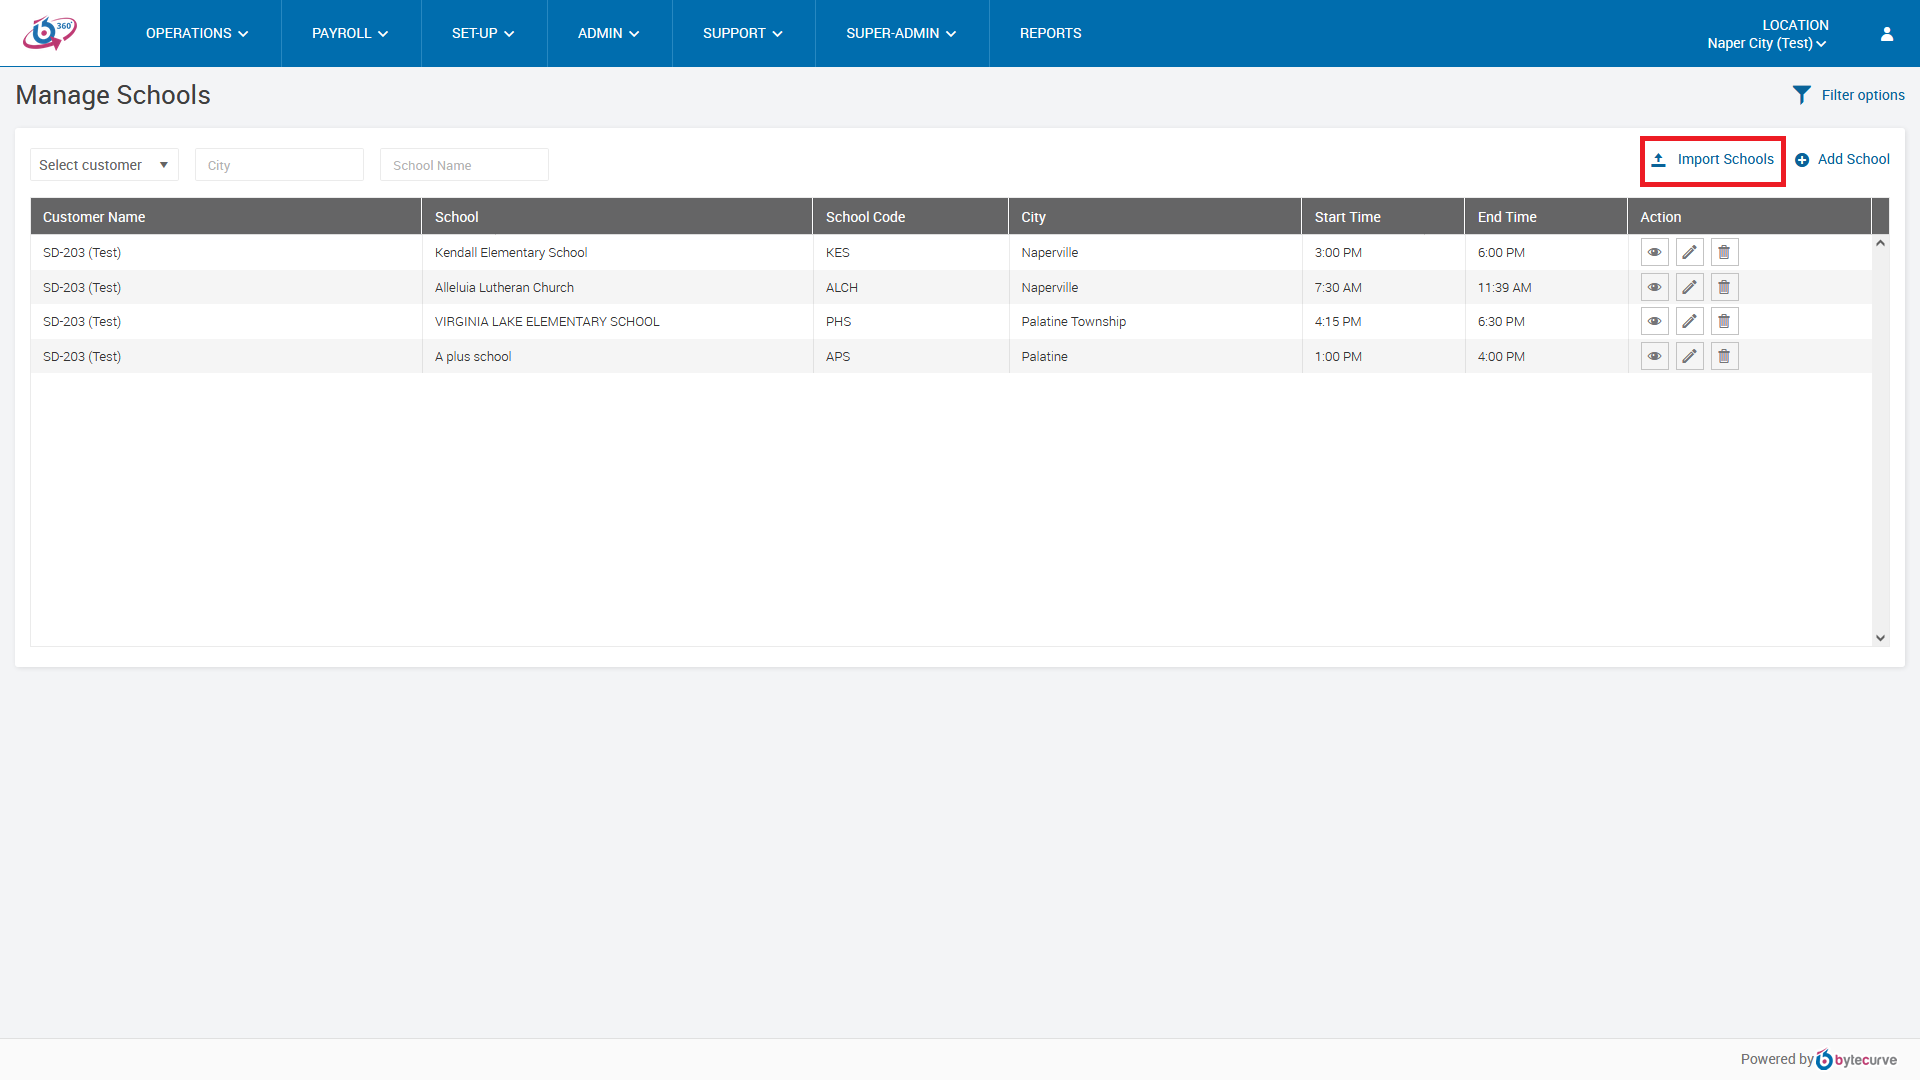Open the Payroll menu
The image size is (1920, 1080).
349,33
